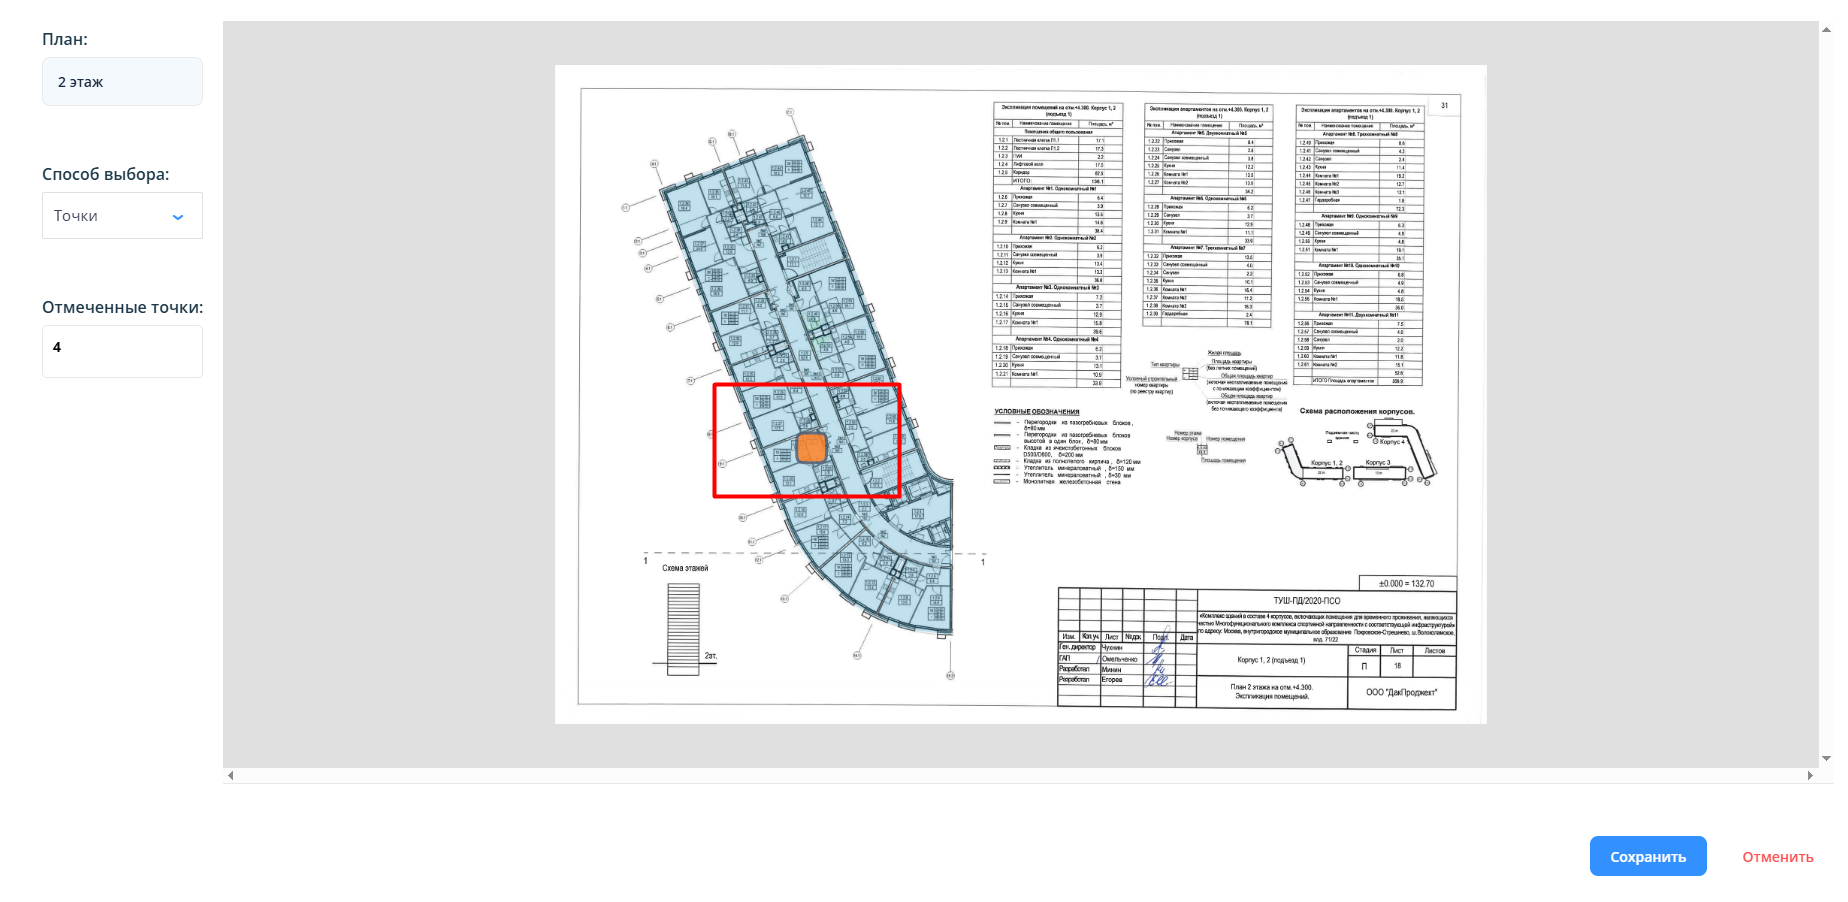Click the ±0.000 = 132.70 elevation box
The width and height of the screenshot is (1848, 902).
[x=1406, y=583]
